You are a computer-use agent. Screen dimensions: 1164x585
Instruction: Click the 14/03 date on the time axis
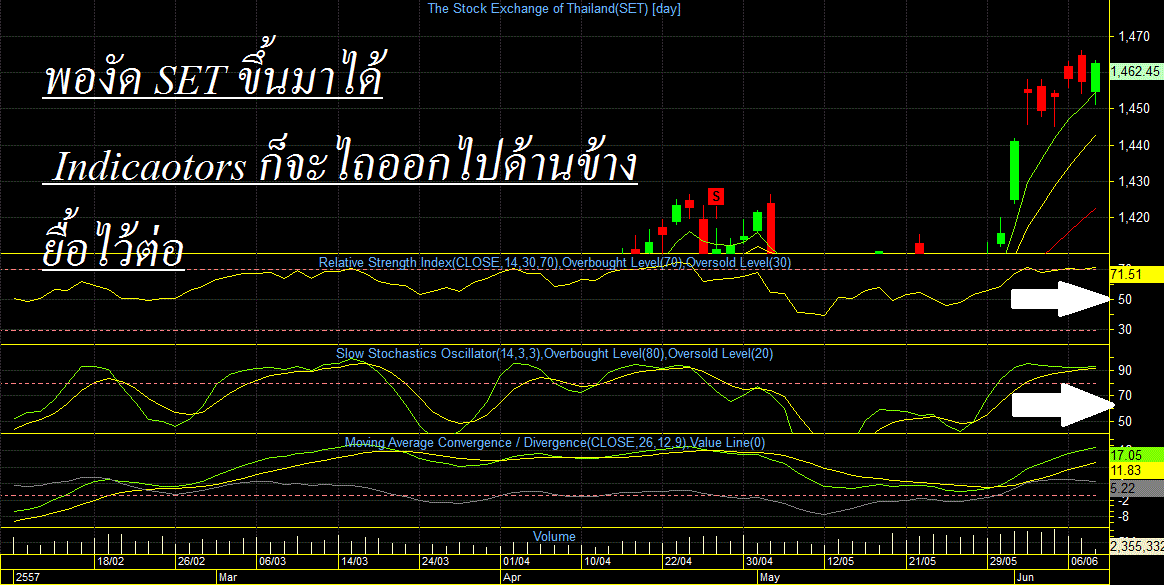[x=353, y=561]
